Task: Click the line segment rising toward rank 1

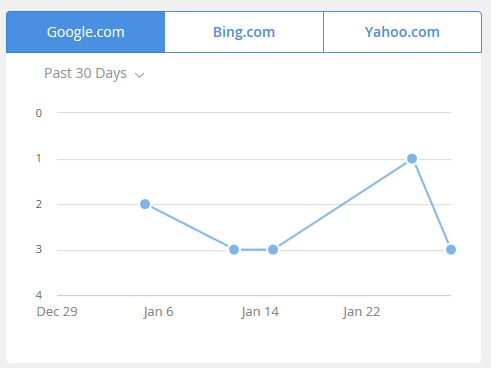Action: point(342,204)
